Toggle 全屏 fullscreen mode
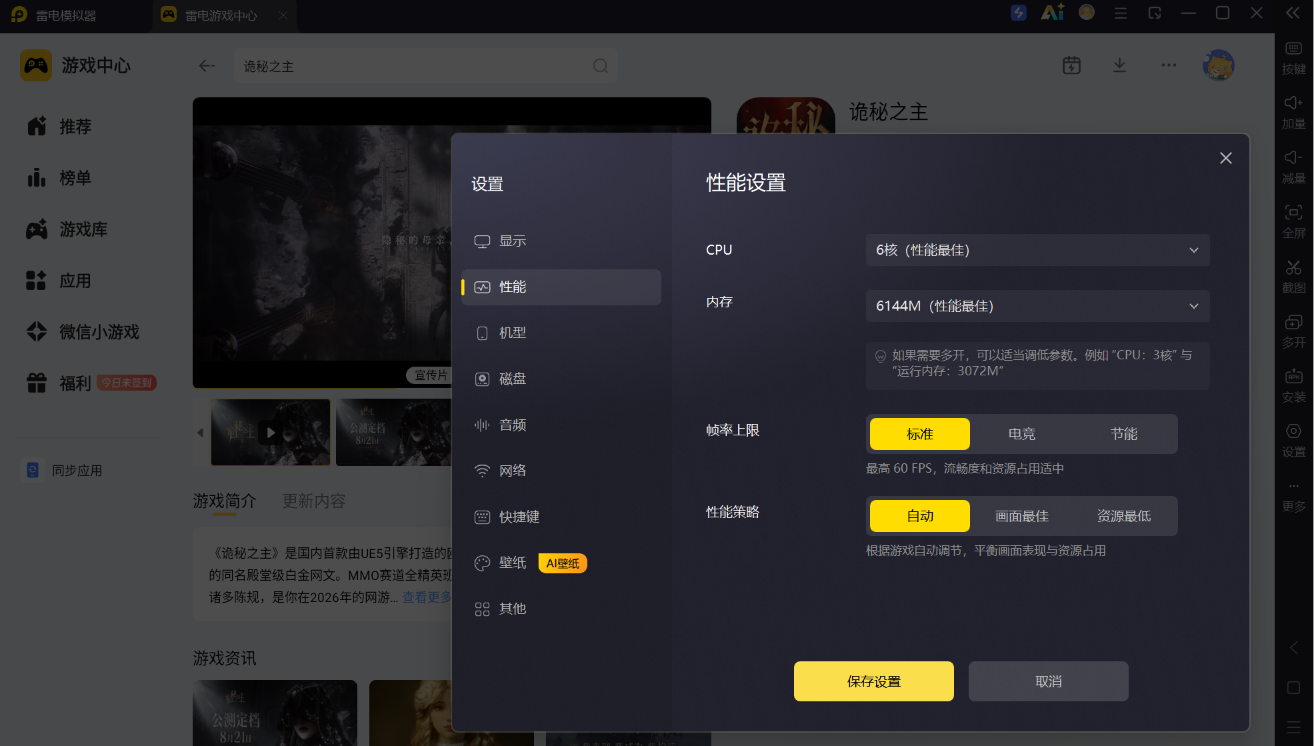 point(1294,222)
